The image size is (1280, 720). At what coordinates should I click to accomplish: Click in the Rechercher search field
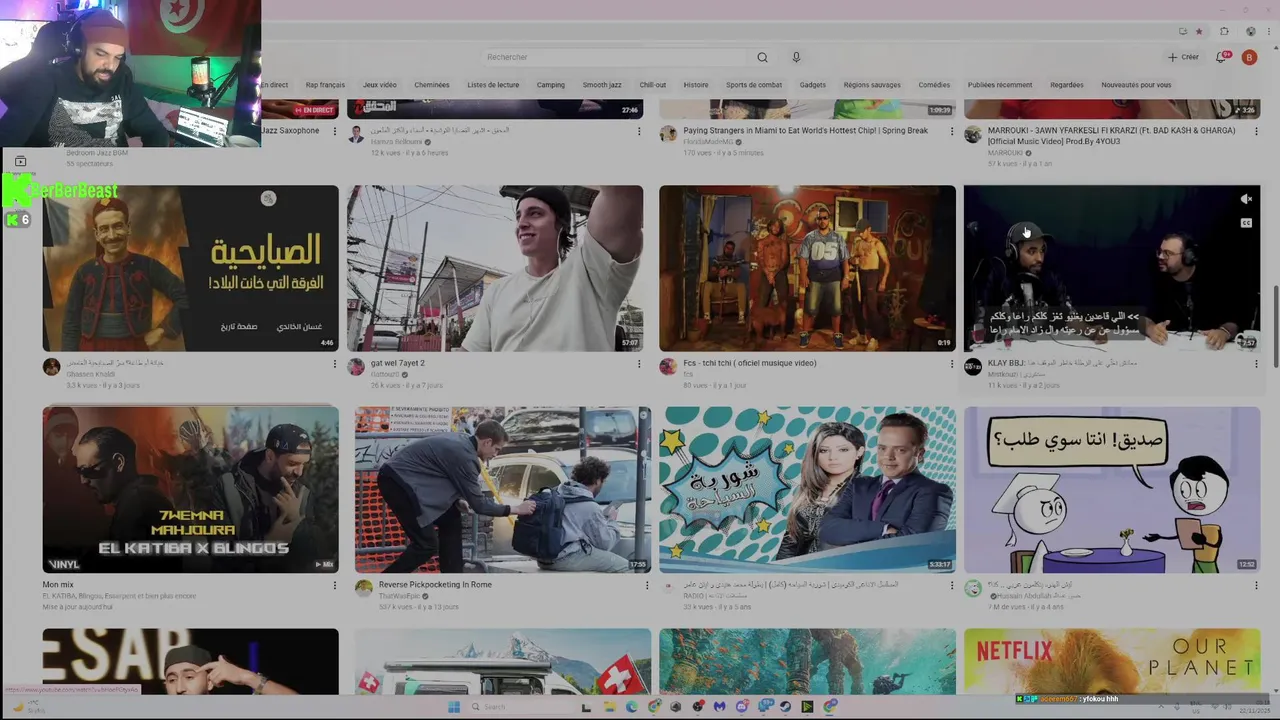tap(615, 57)
